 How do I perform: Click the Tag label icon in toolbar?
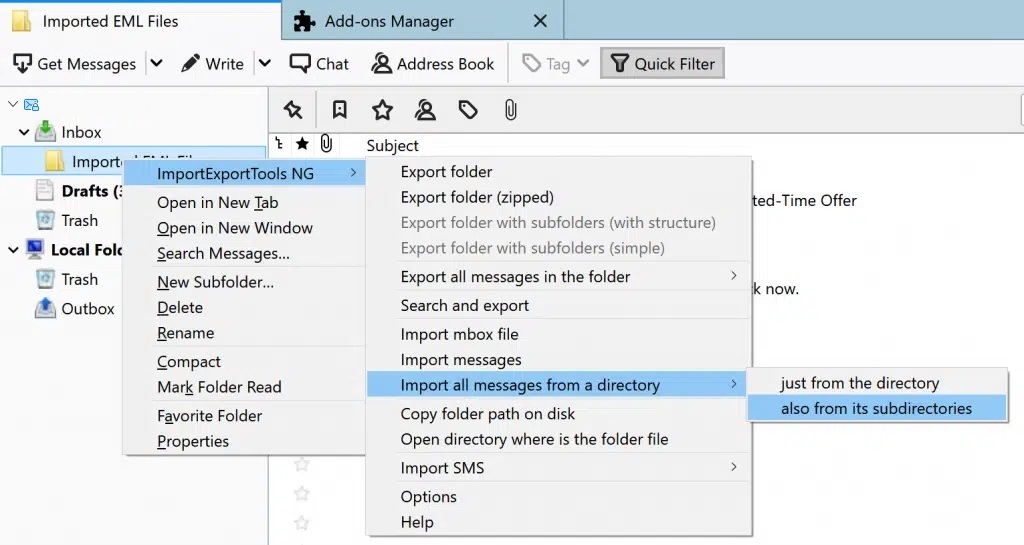coord(532,63)
